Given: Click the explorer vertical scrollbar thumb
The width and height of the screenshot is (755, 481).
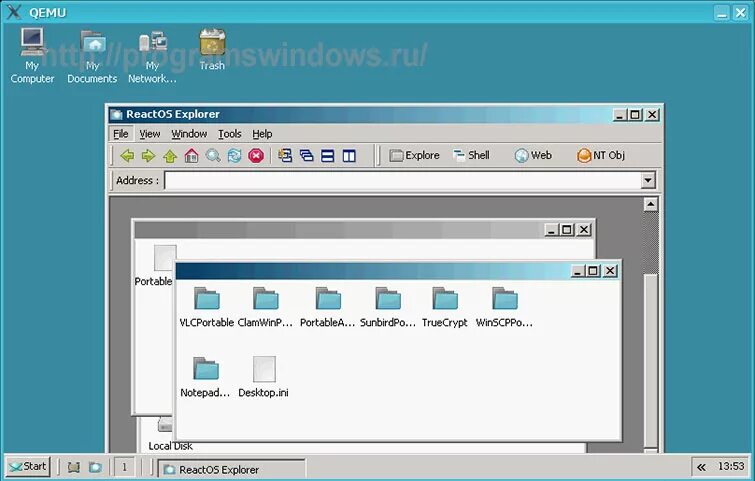Looking at the screenshot, I should [651, 360].
